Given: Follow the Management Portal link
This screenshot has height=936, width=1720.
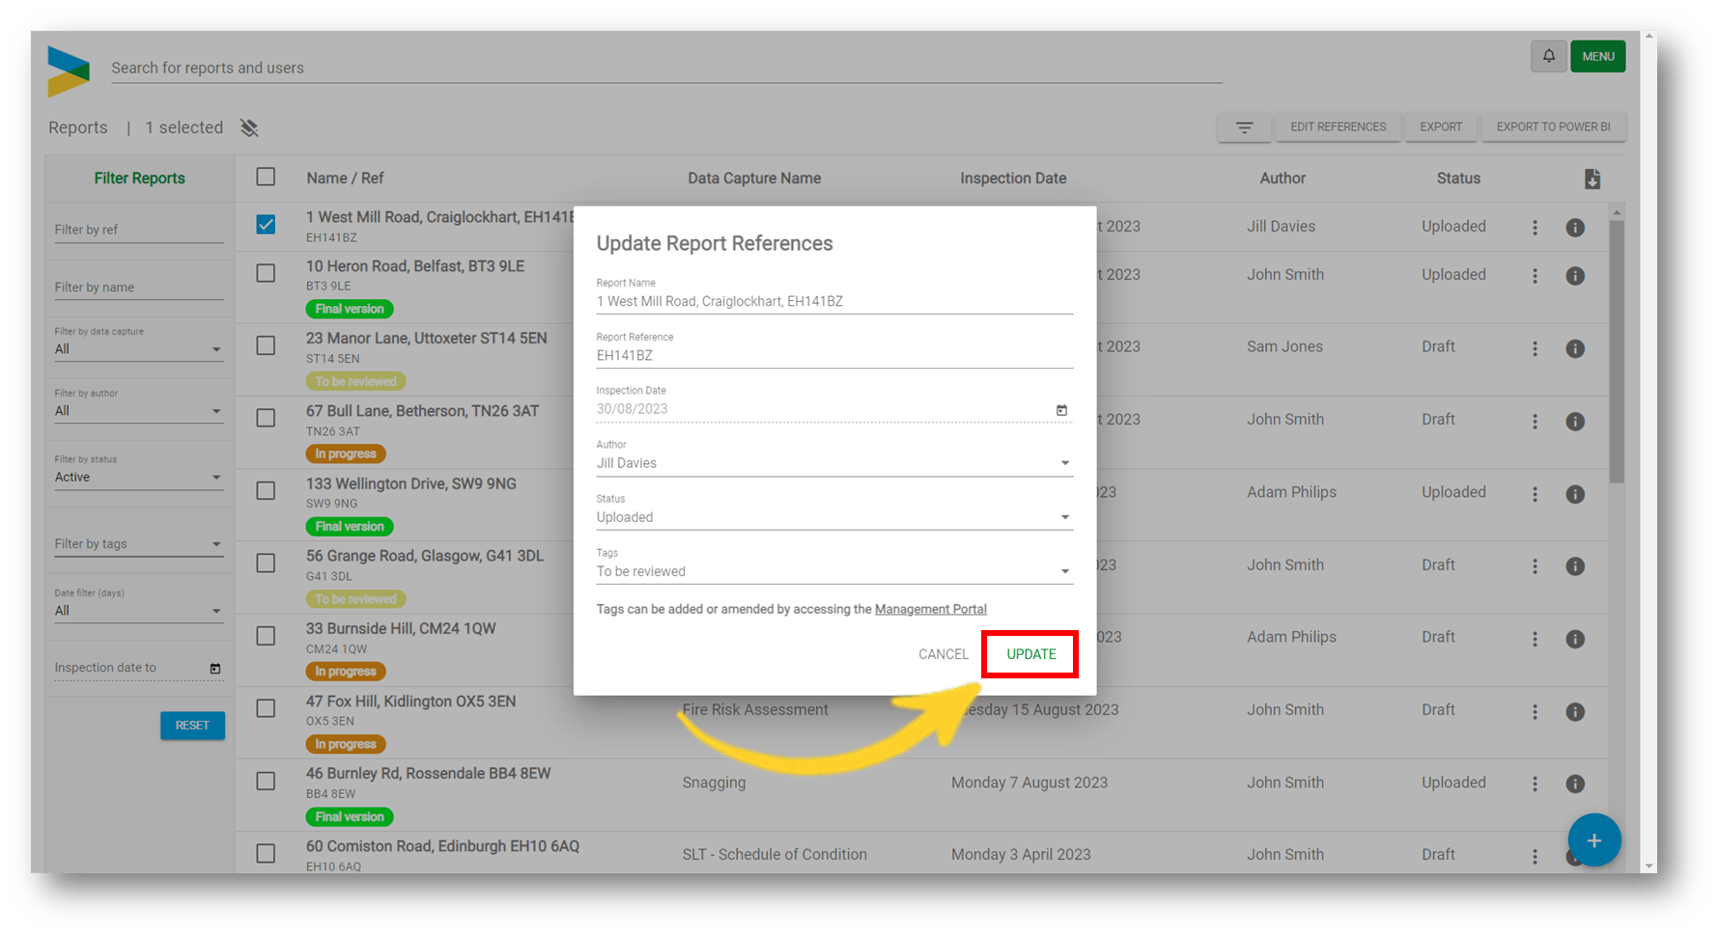Looking at the screenshot, I should (x=930, y=609).
